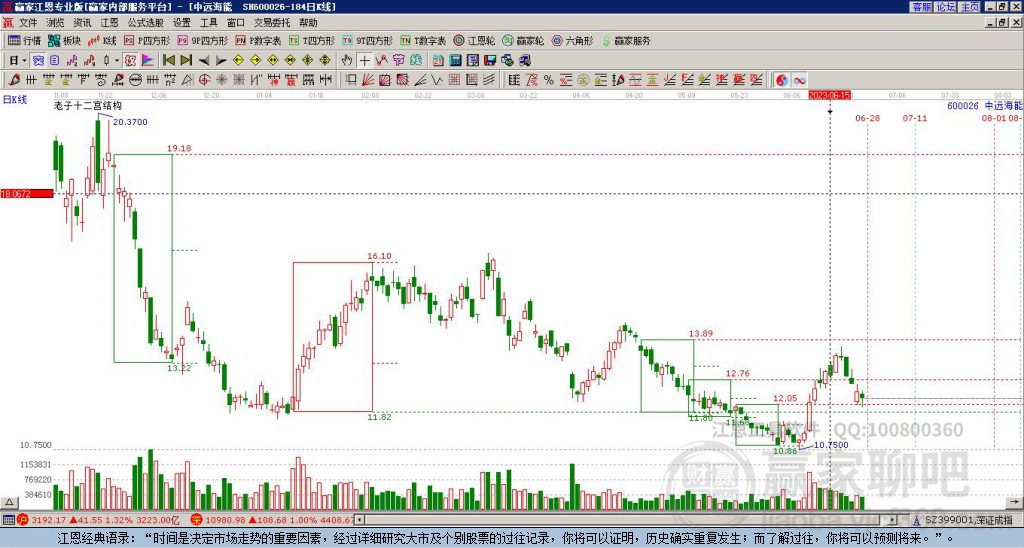Expand the 日 period dropdown
The width and height of the screenshot is (1024, 548).
pyautogui.click(x=24, y=60)
